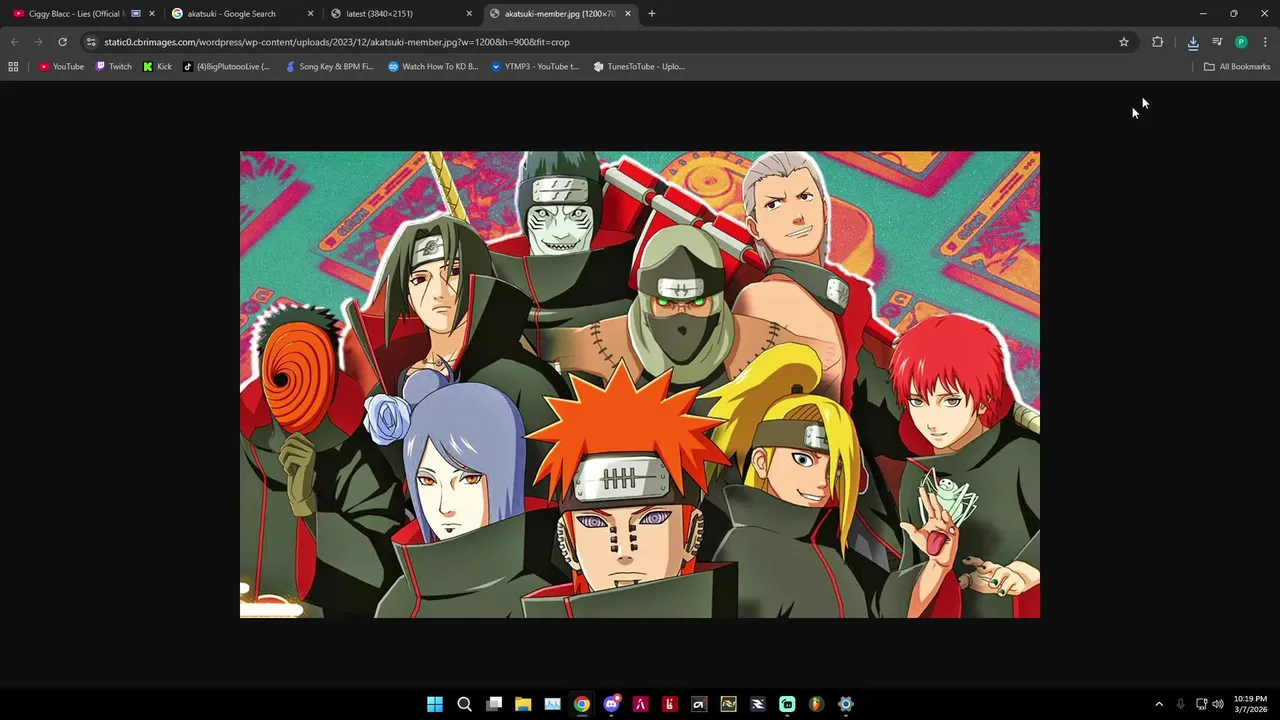Screen dimensions: 1280x720
Task: Open the Song Key & BPM Fi... bookmark
Action: point(330,67)
